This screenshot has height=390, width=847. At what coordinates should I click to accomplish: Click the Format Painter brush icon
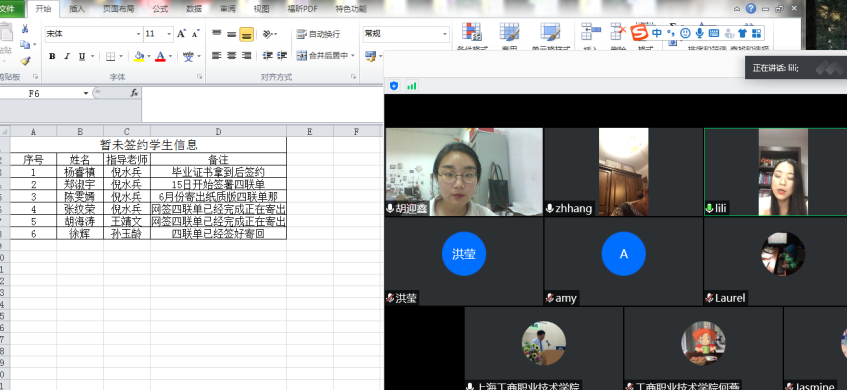[x=25, y=60]
